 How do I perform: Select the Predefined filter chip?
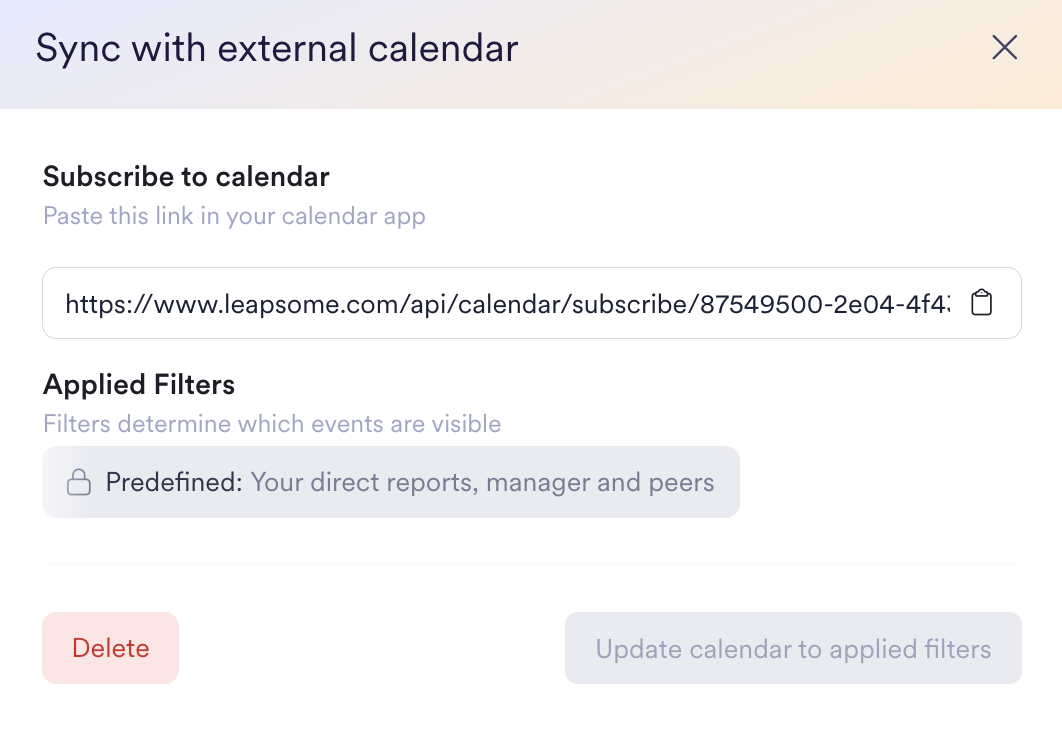[x=390, y=483]
